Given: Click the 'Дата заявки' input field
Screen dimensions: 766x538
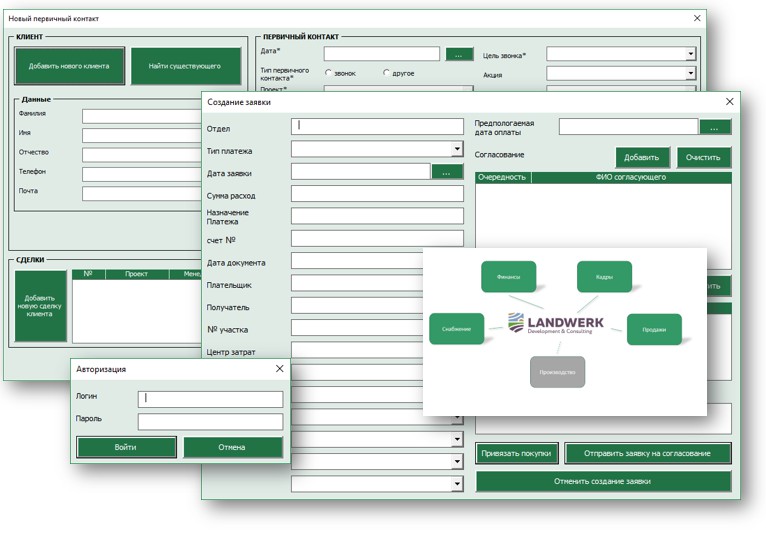Looking at the screenshot, I should point(361,171).
